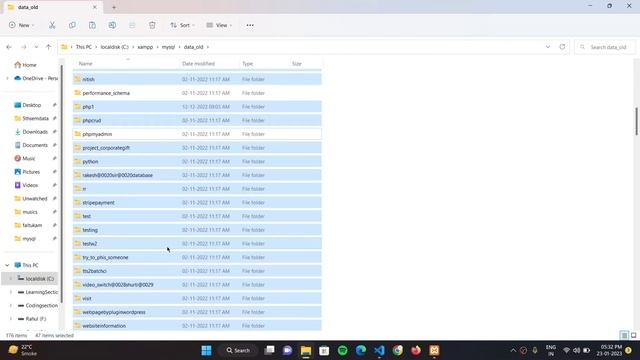Click the Cut icon in toolbar
640x360 pixels.
coord(52,25)
